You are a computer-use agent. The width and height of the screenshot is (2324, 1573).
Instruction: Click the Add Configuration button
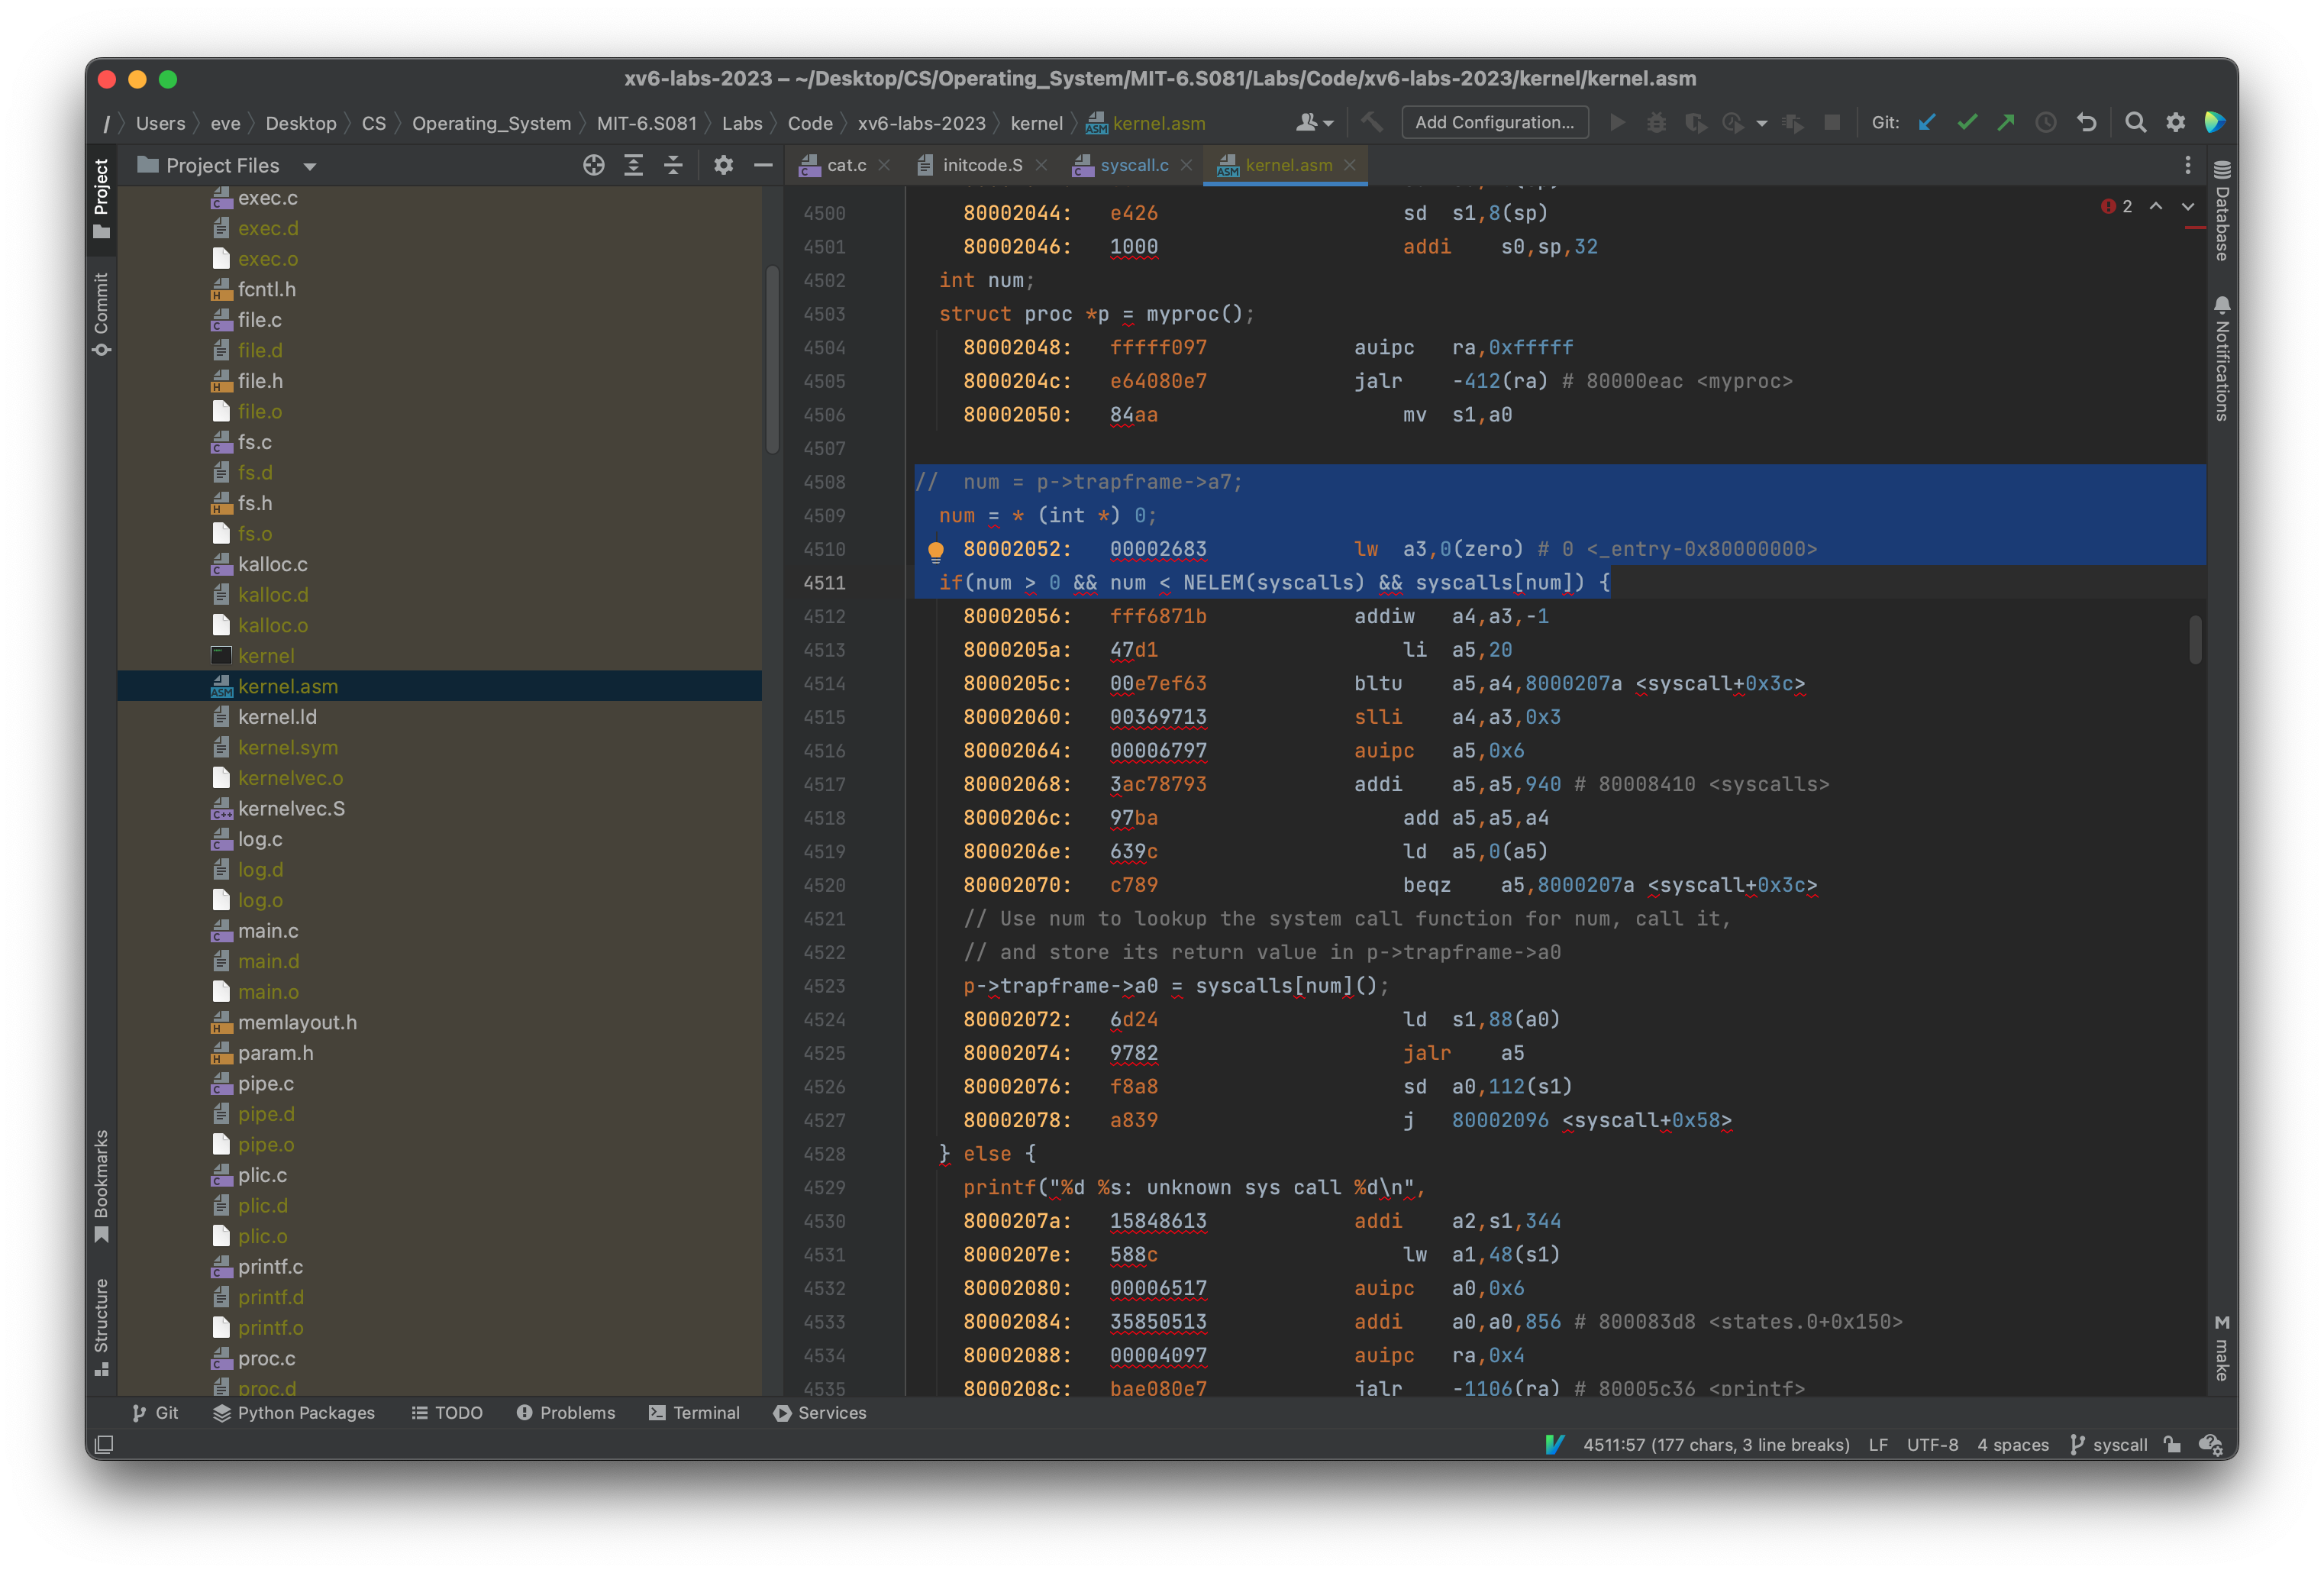coord(1494,122)
